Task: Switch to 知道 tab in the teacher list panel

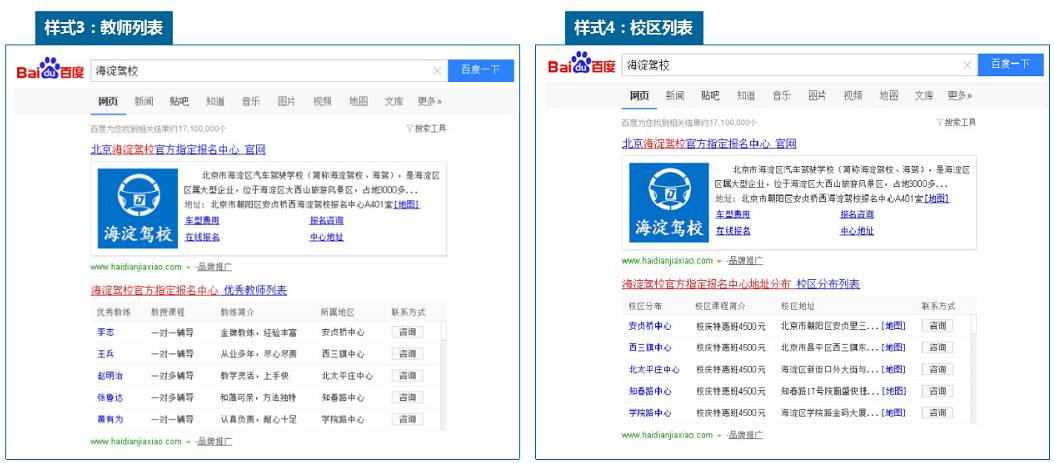Action: pyautogui.click(x=215, y=101)
